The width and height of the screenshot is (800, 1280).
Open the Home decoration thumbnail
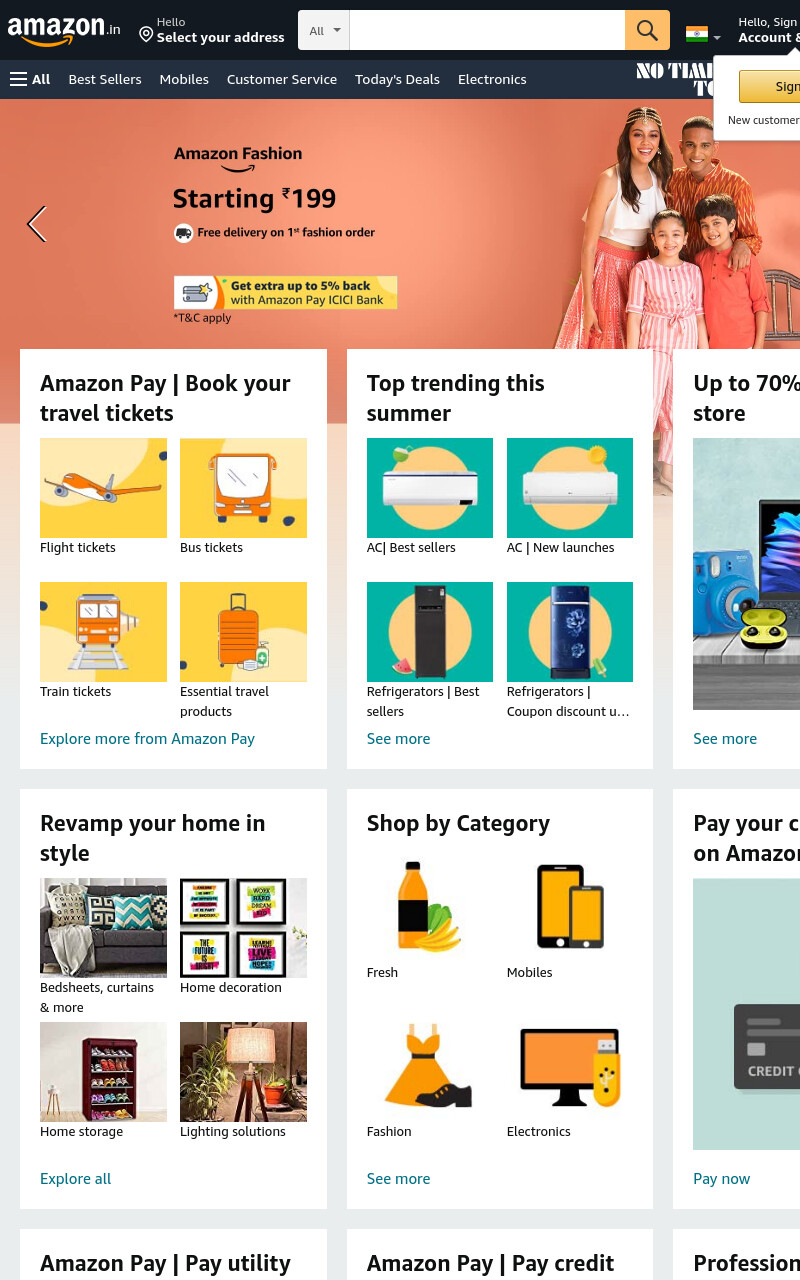[243, 928]
